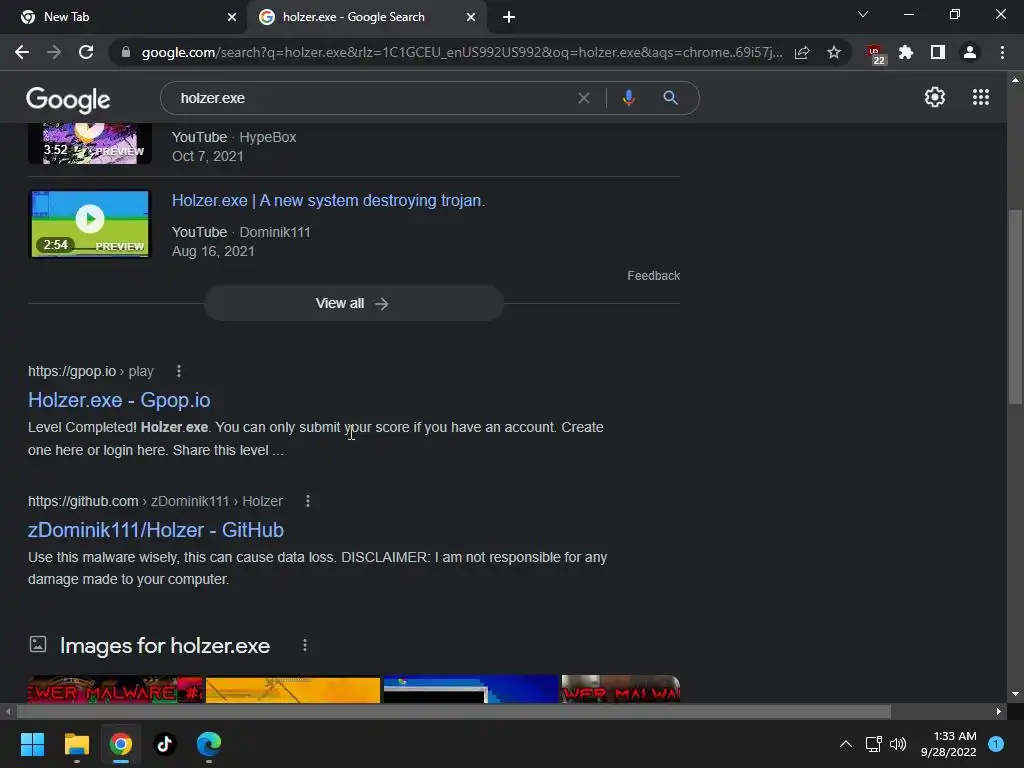Open File Explorer from the taskbar

click(x=76, y=744)
